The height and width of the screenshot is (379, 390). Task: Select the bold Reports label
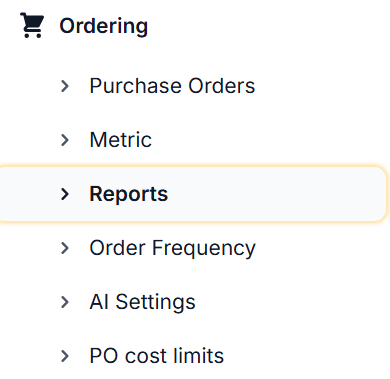pyautogui.click(x=129, y=194)
